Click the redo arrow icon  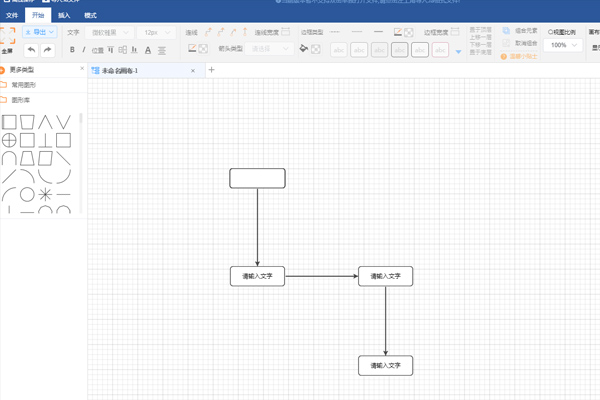47,49
